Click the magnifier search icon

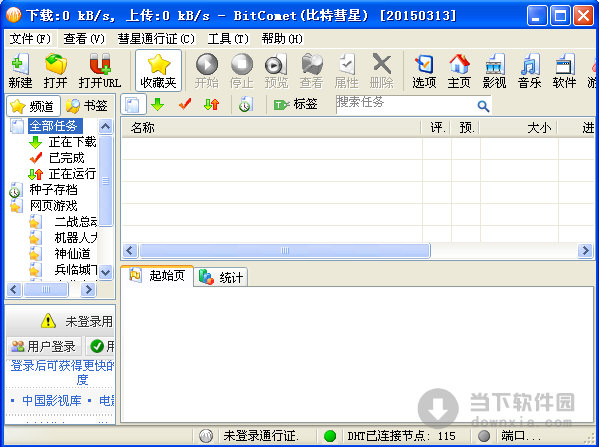[483, 106]
